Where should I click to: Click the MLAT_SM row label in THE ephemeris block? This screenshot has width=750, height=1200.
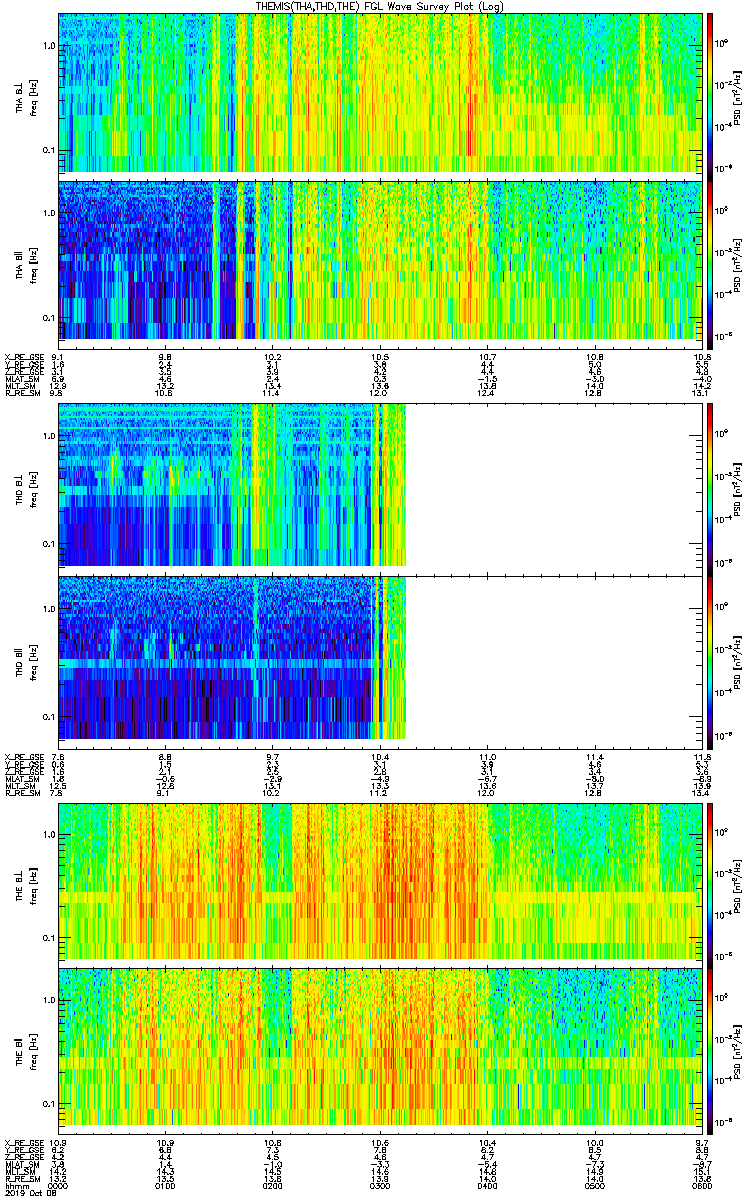point(22,1166)
